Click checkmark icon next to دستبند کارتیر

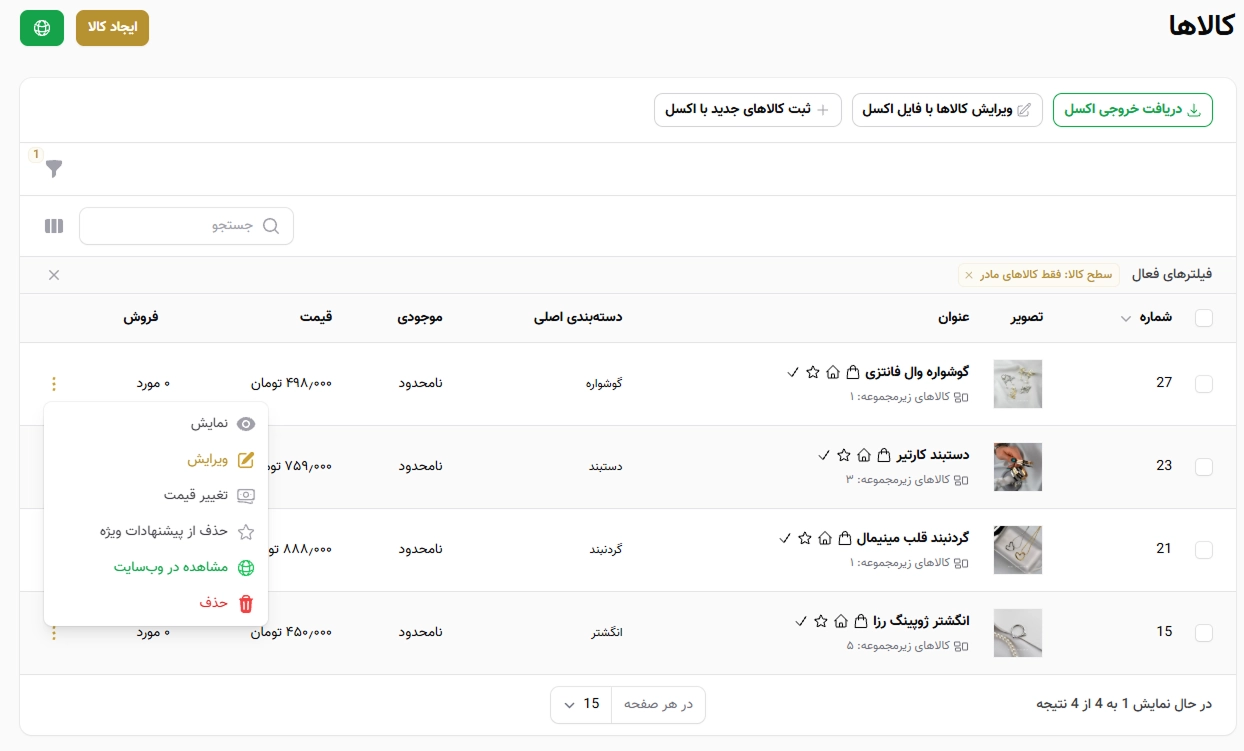pos(824,455)
